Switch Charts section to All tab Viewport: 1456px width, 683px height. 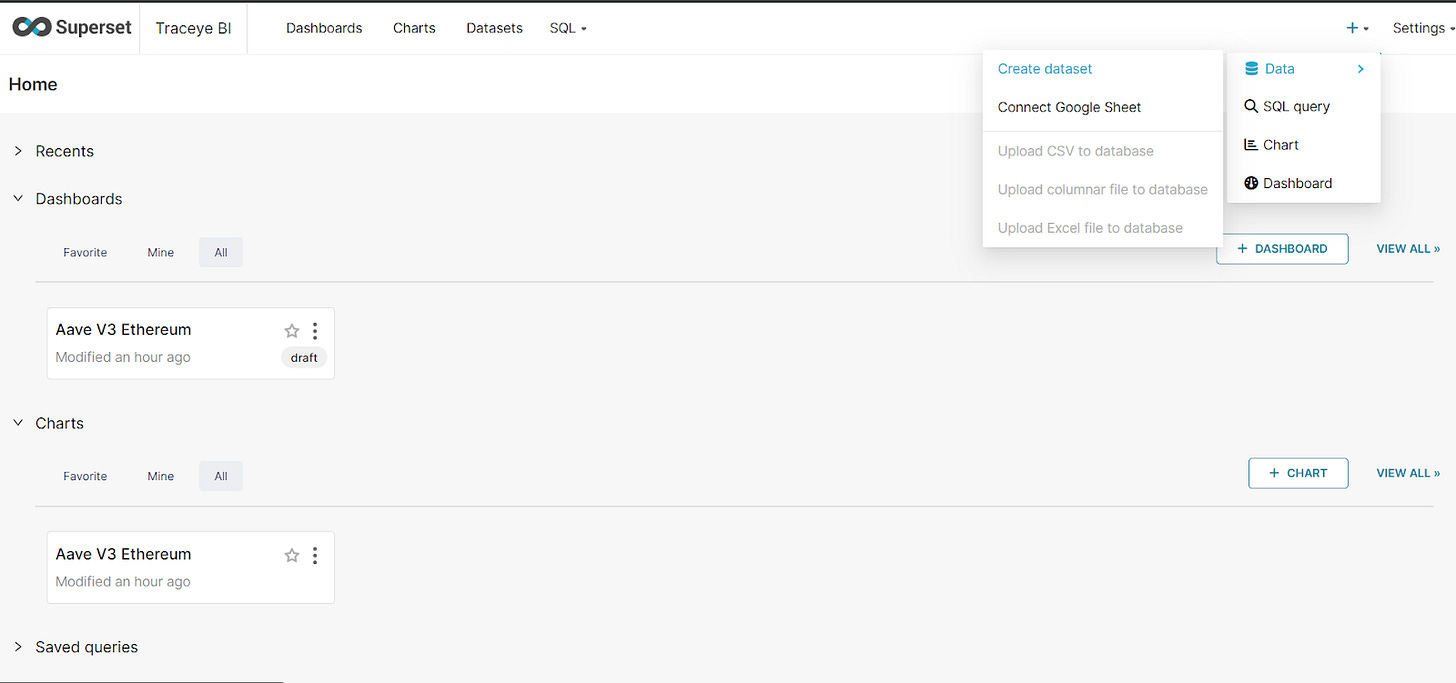221,476
